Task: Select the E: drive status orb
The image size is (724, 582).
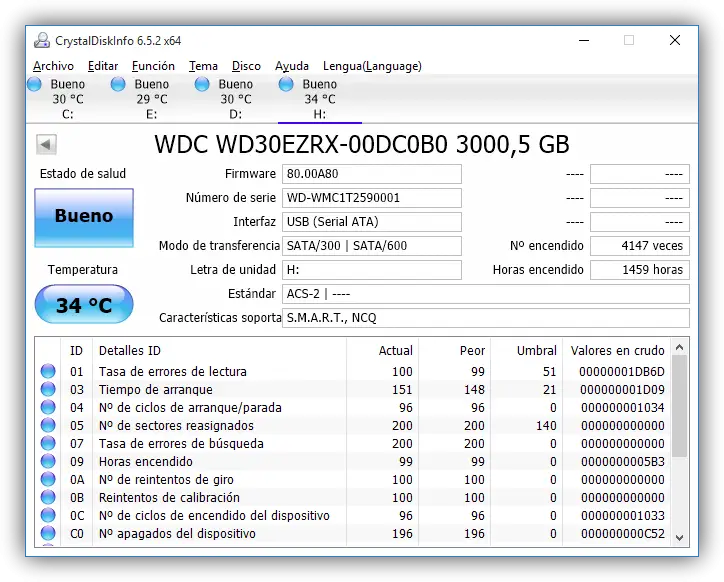Action: pyautogui.click(x=118, y=84)
